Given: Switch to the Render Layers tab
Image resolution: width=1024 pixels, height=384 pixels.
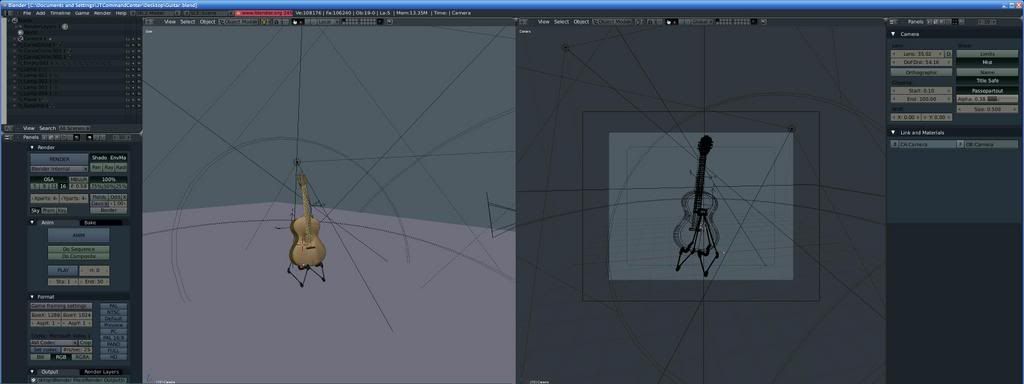Looking at the screenshot, I should 103,372.
